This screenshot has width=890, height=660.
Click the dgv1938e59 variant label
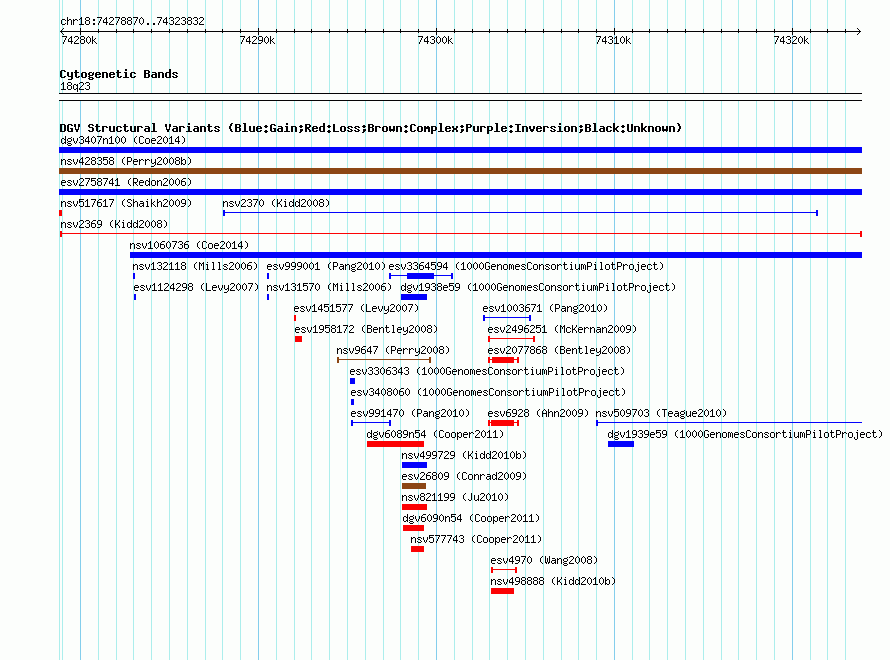point(538,287)
